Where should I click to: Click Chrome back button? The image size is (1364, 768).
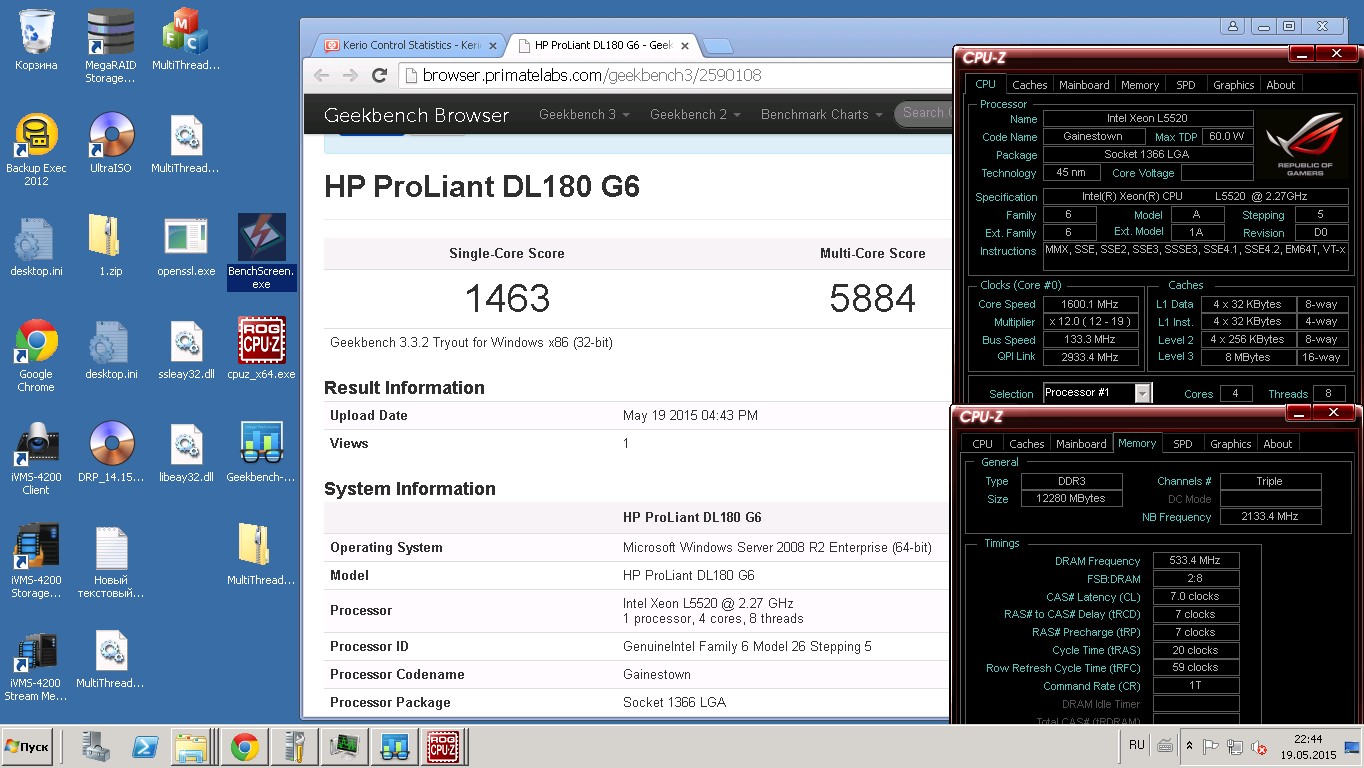321,75
